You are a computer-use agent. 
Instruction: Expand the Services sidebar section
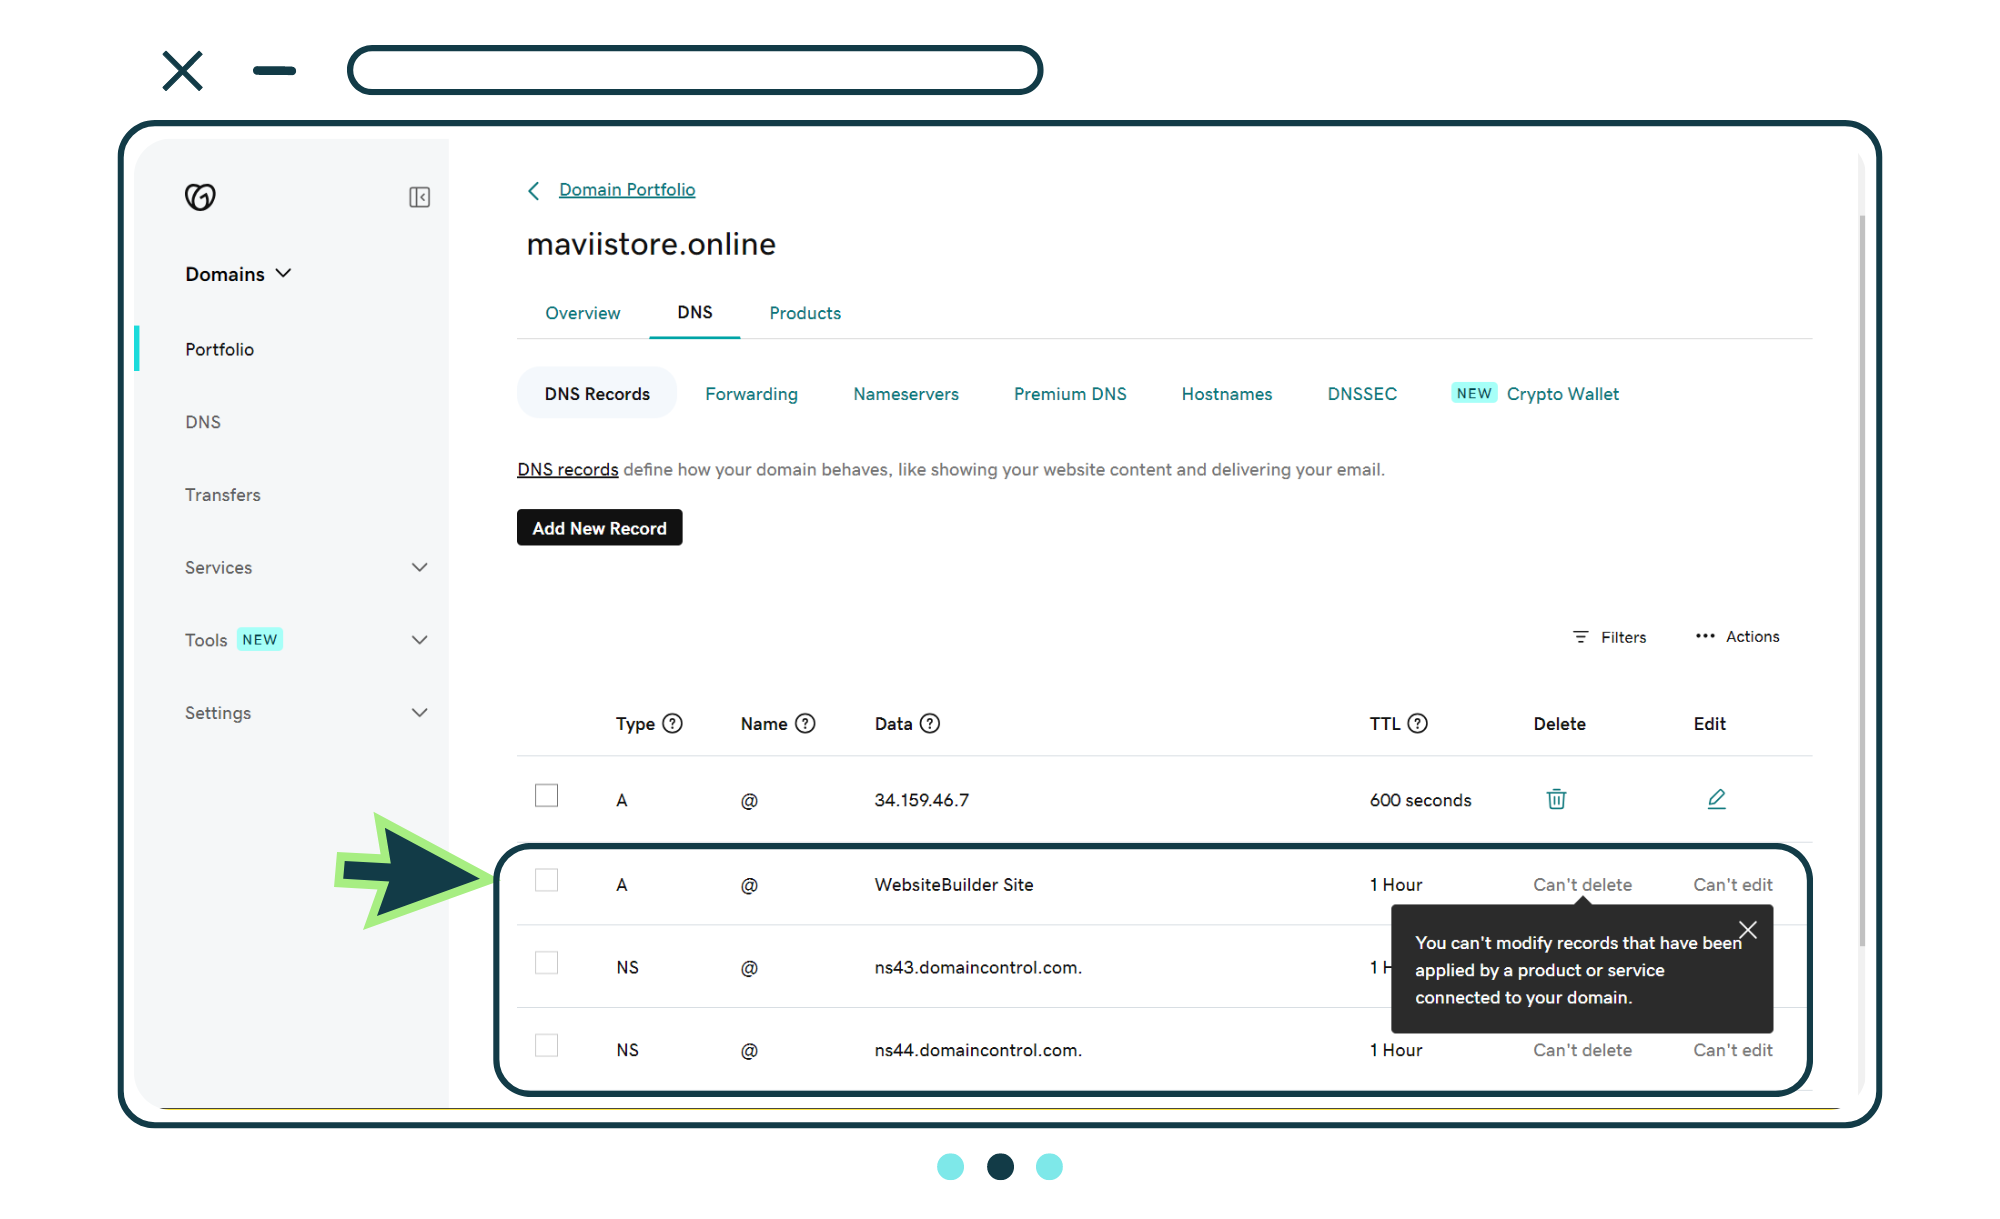click(x=419, y=567)
